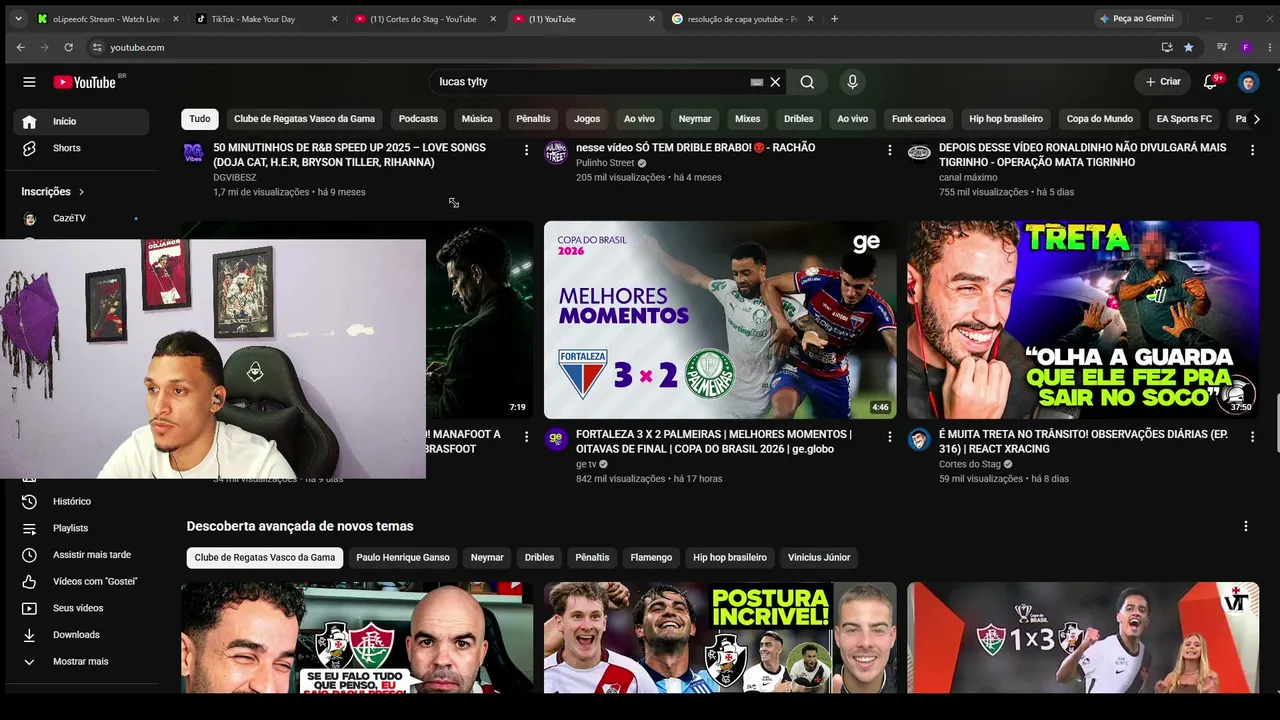Go back with the browser back arrow
Image resolution: width=1280 pixels, height=720 pixels.
(x=20, y=47)
